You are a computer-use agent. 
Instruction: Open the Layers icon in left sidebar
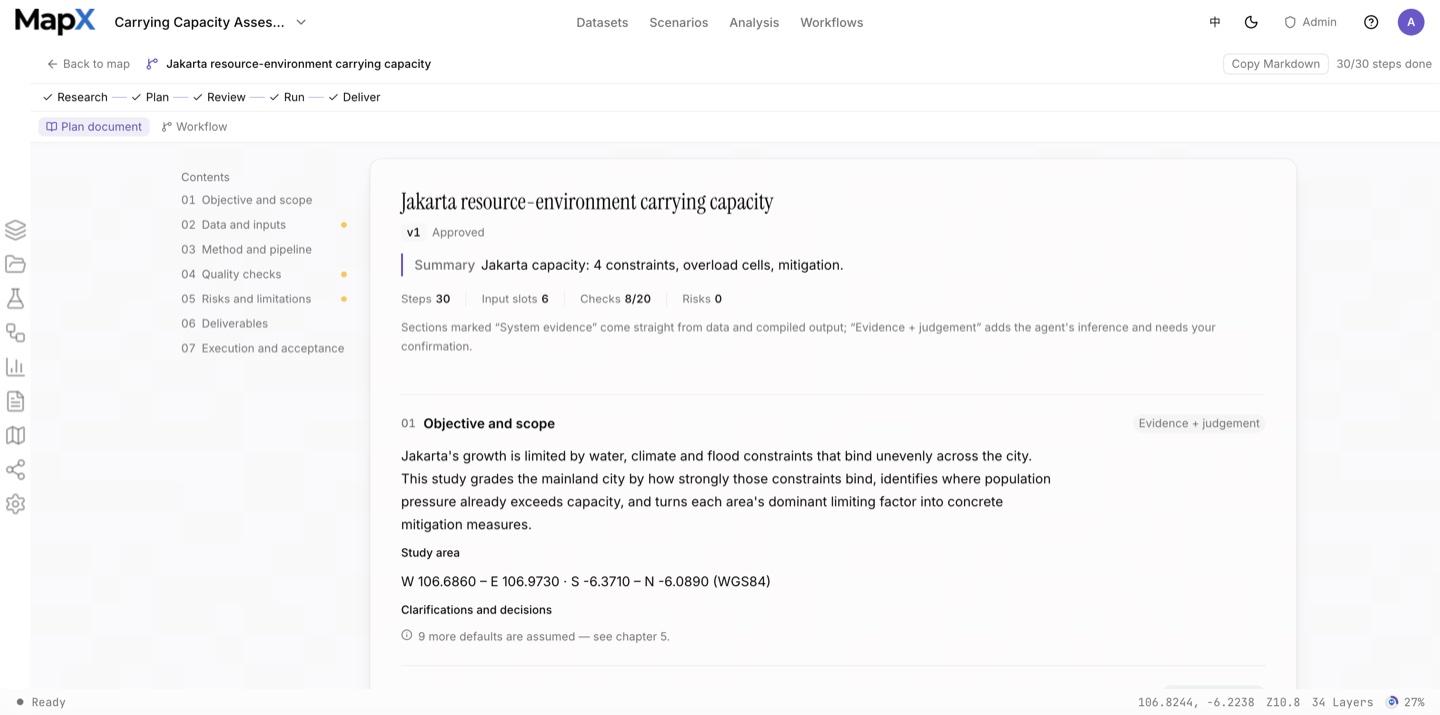coord(15,230)
